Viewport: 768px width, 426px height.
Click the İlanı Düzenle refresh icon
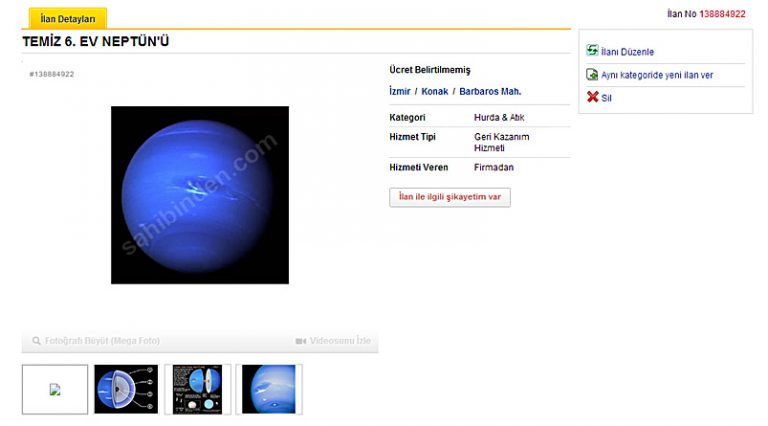coord(592,50)
